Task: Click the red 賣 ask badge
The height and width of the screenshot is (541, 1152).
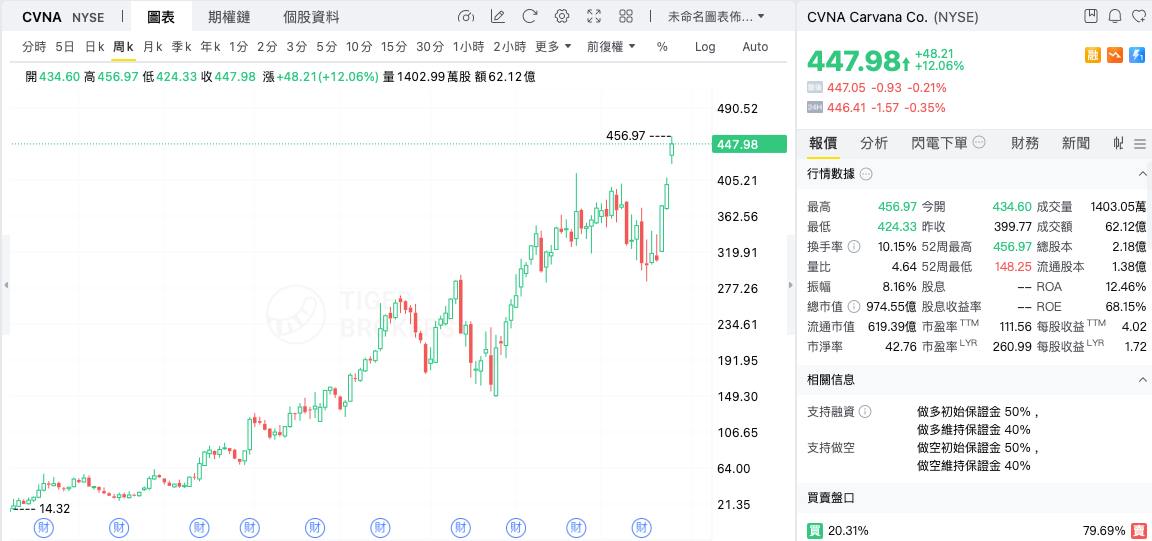Action: click(x=1138, y=530)
